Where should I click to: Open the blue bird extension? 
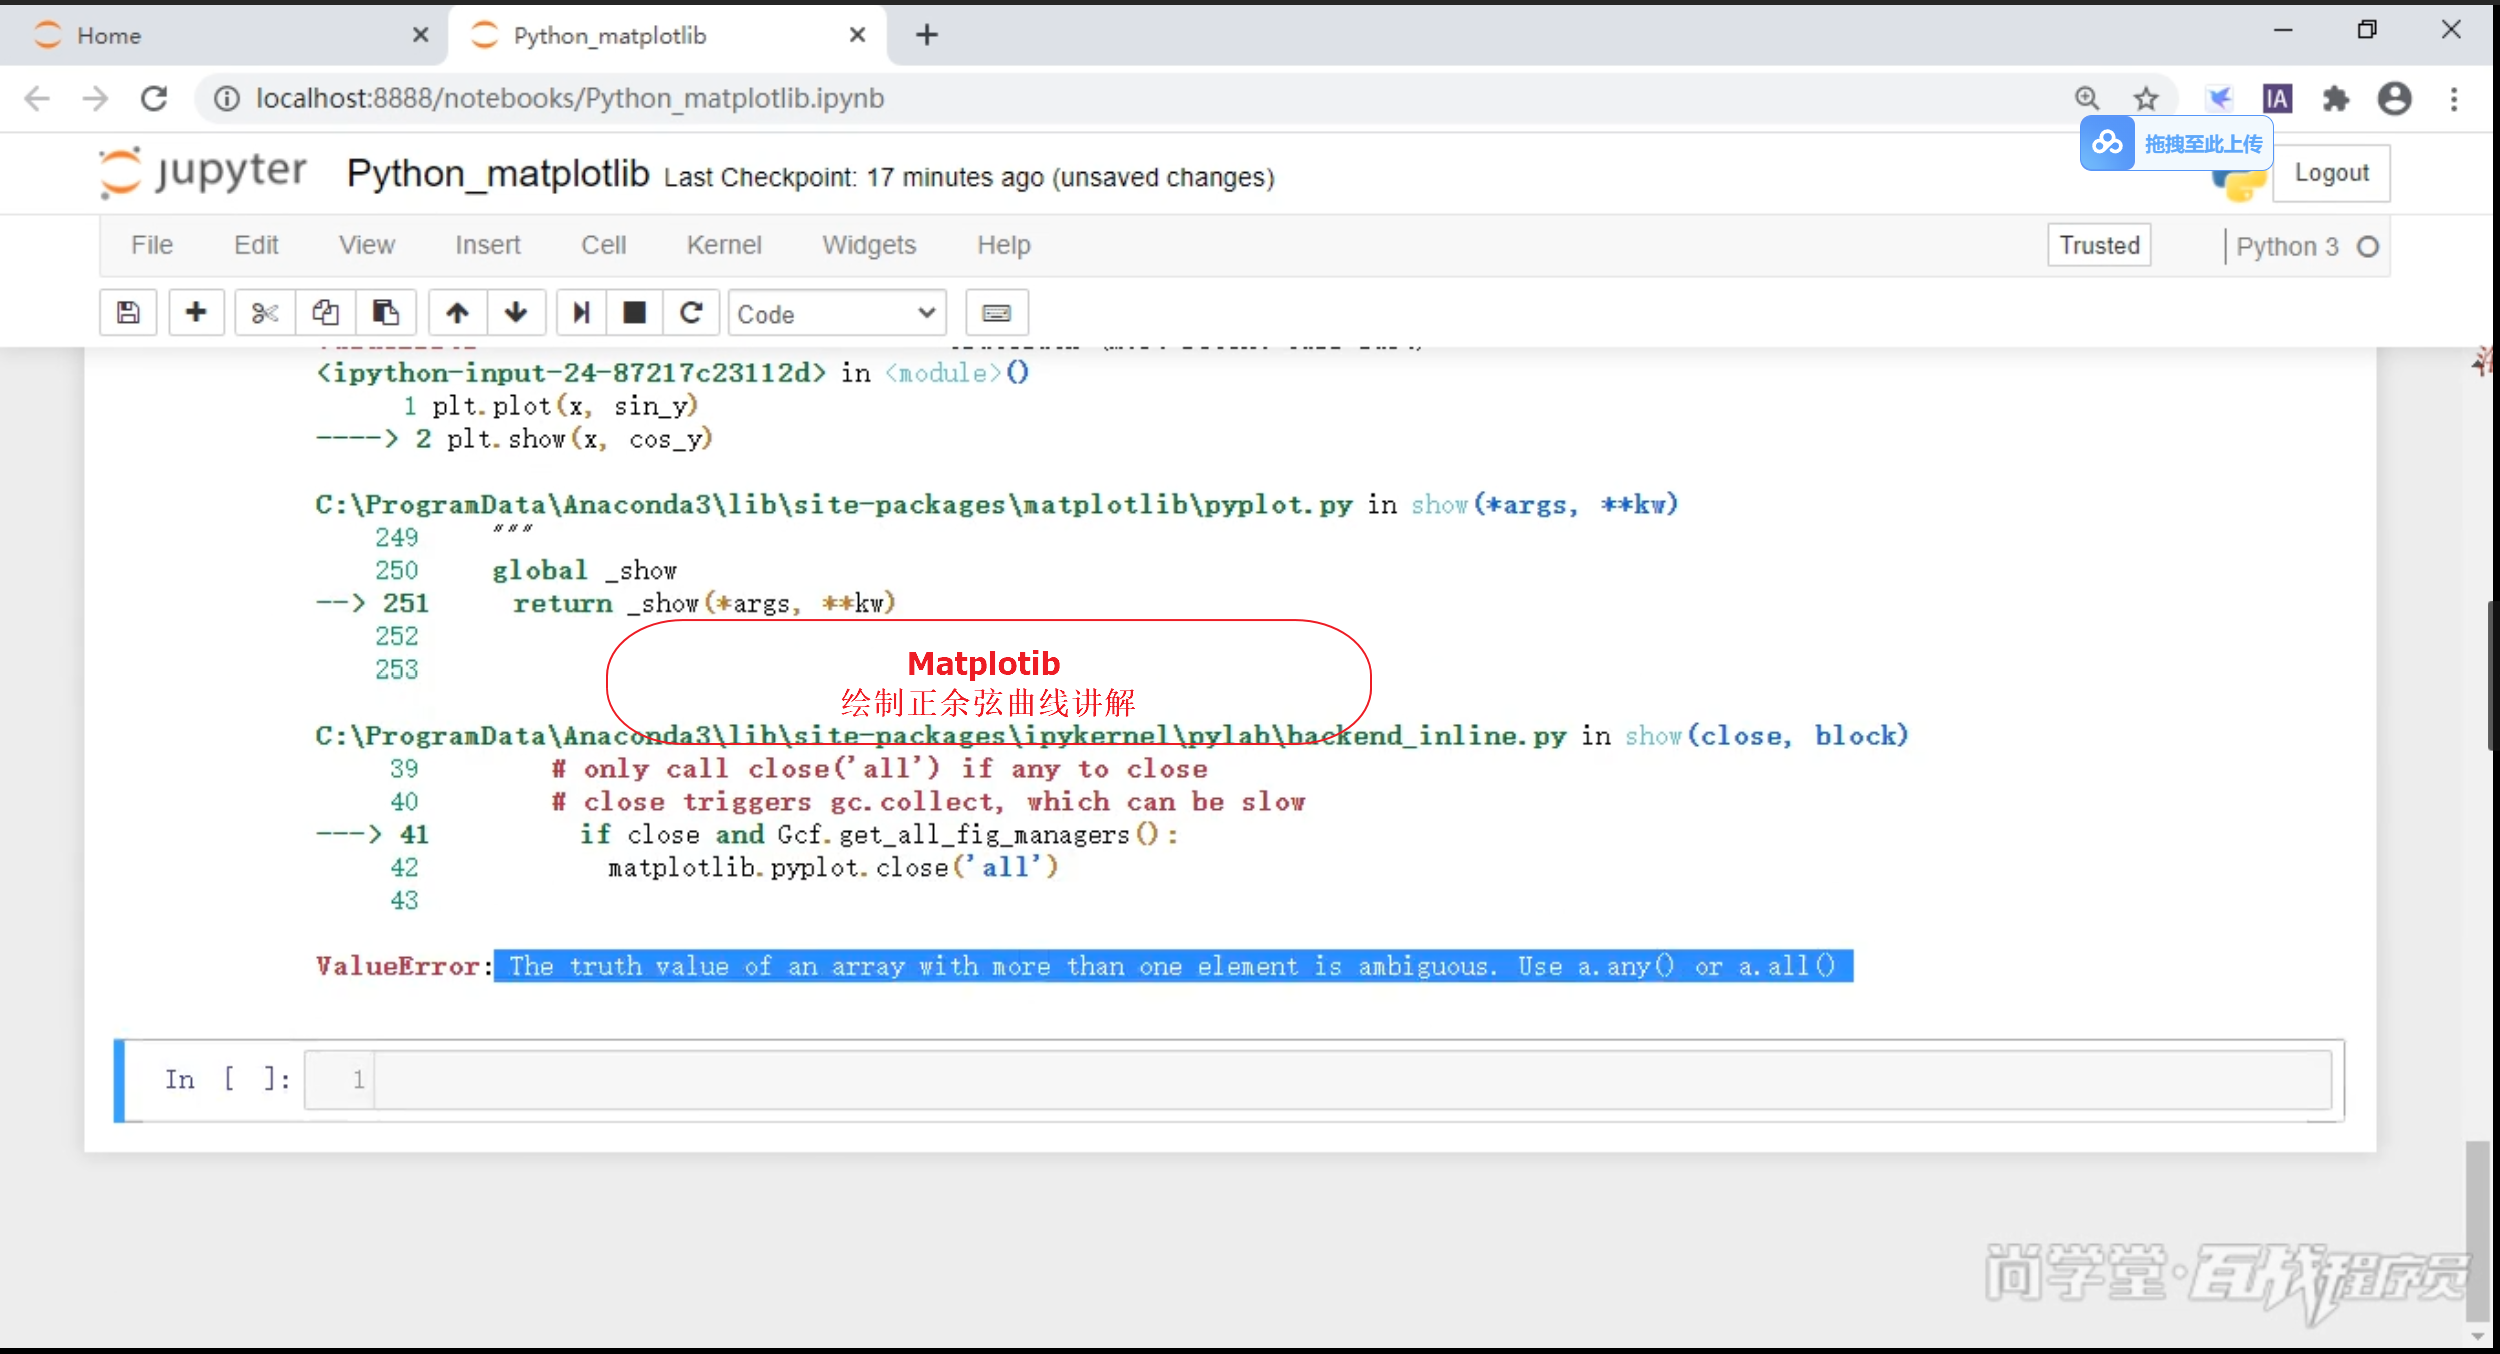(2219, 98)
